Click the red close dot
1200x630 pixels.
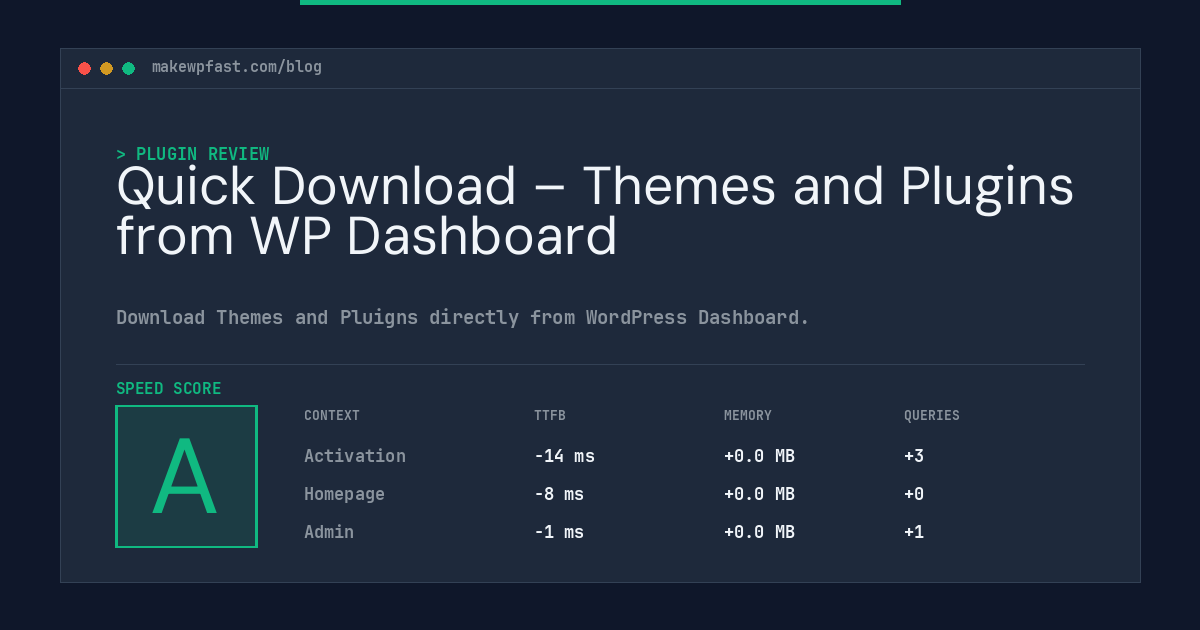[x=84, y=68]
